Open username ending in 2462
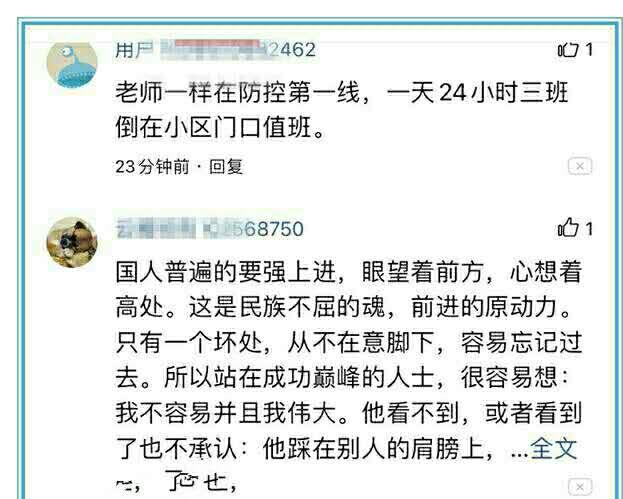The image size is (623, 499). (215, 50)
